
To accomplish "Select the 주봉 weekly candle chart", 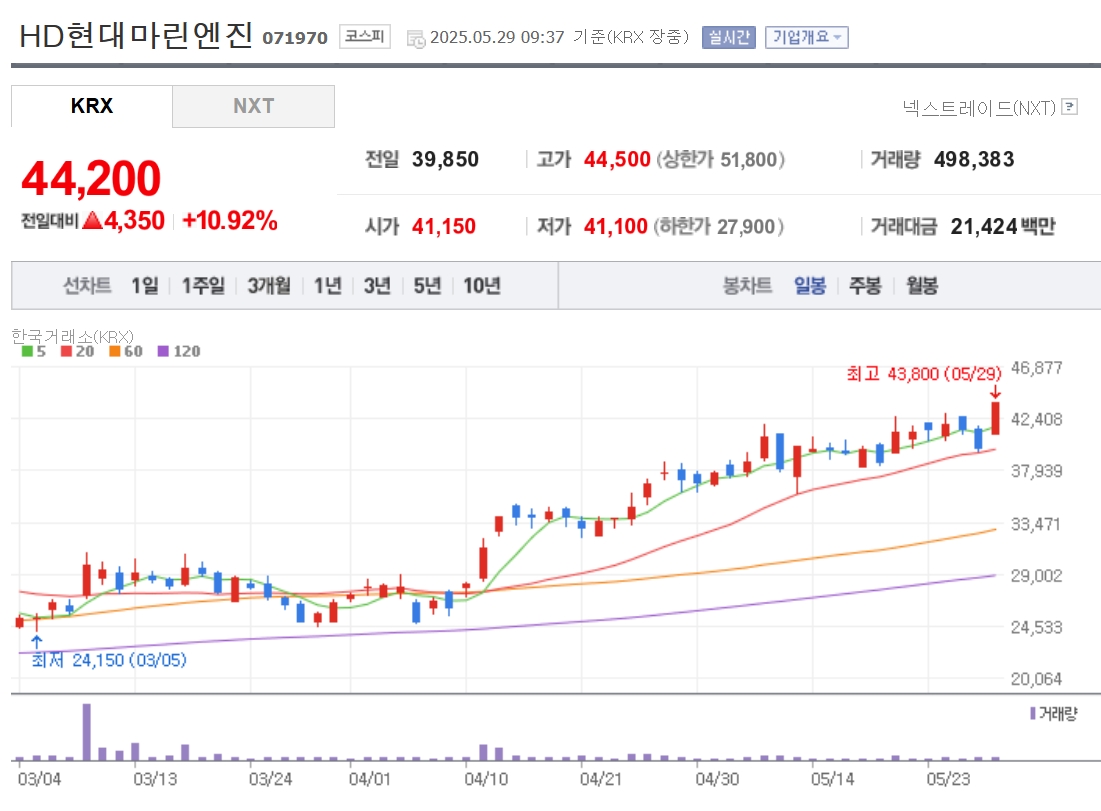I will click(865, 286).
